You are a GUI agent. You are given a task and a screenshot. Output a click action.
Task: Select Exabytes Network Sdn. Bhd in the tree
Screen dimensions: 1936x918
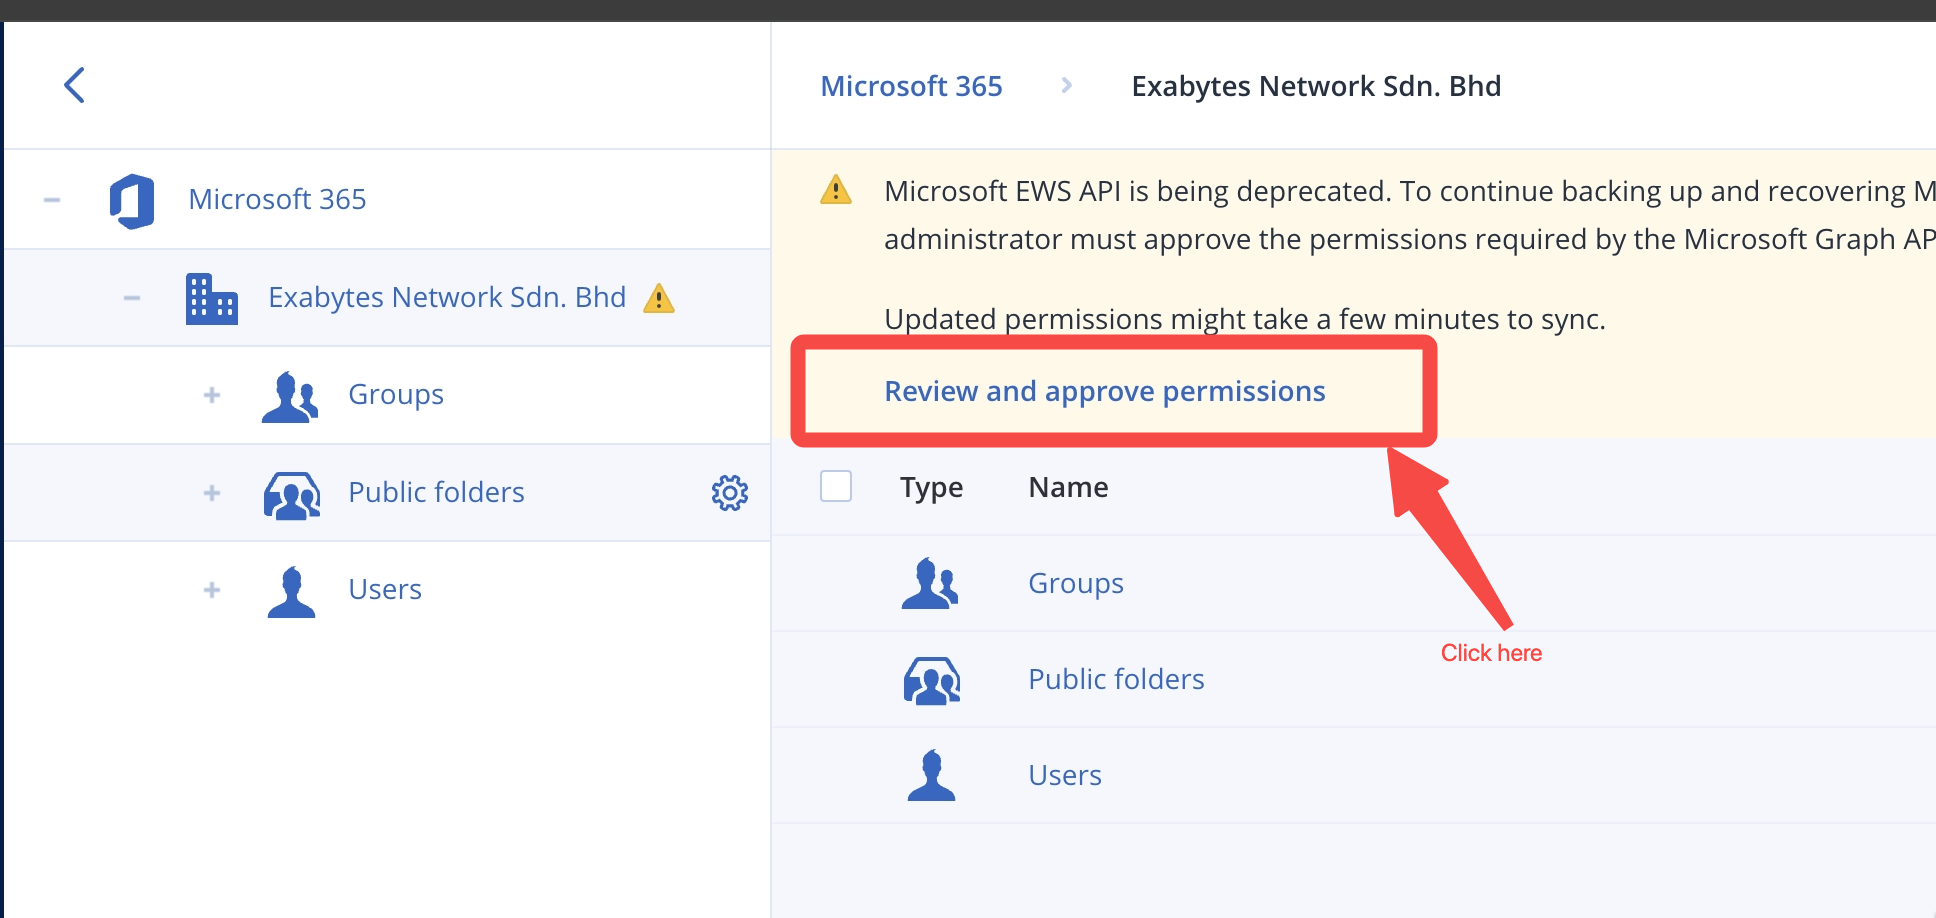coord(447,297)
